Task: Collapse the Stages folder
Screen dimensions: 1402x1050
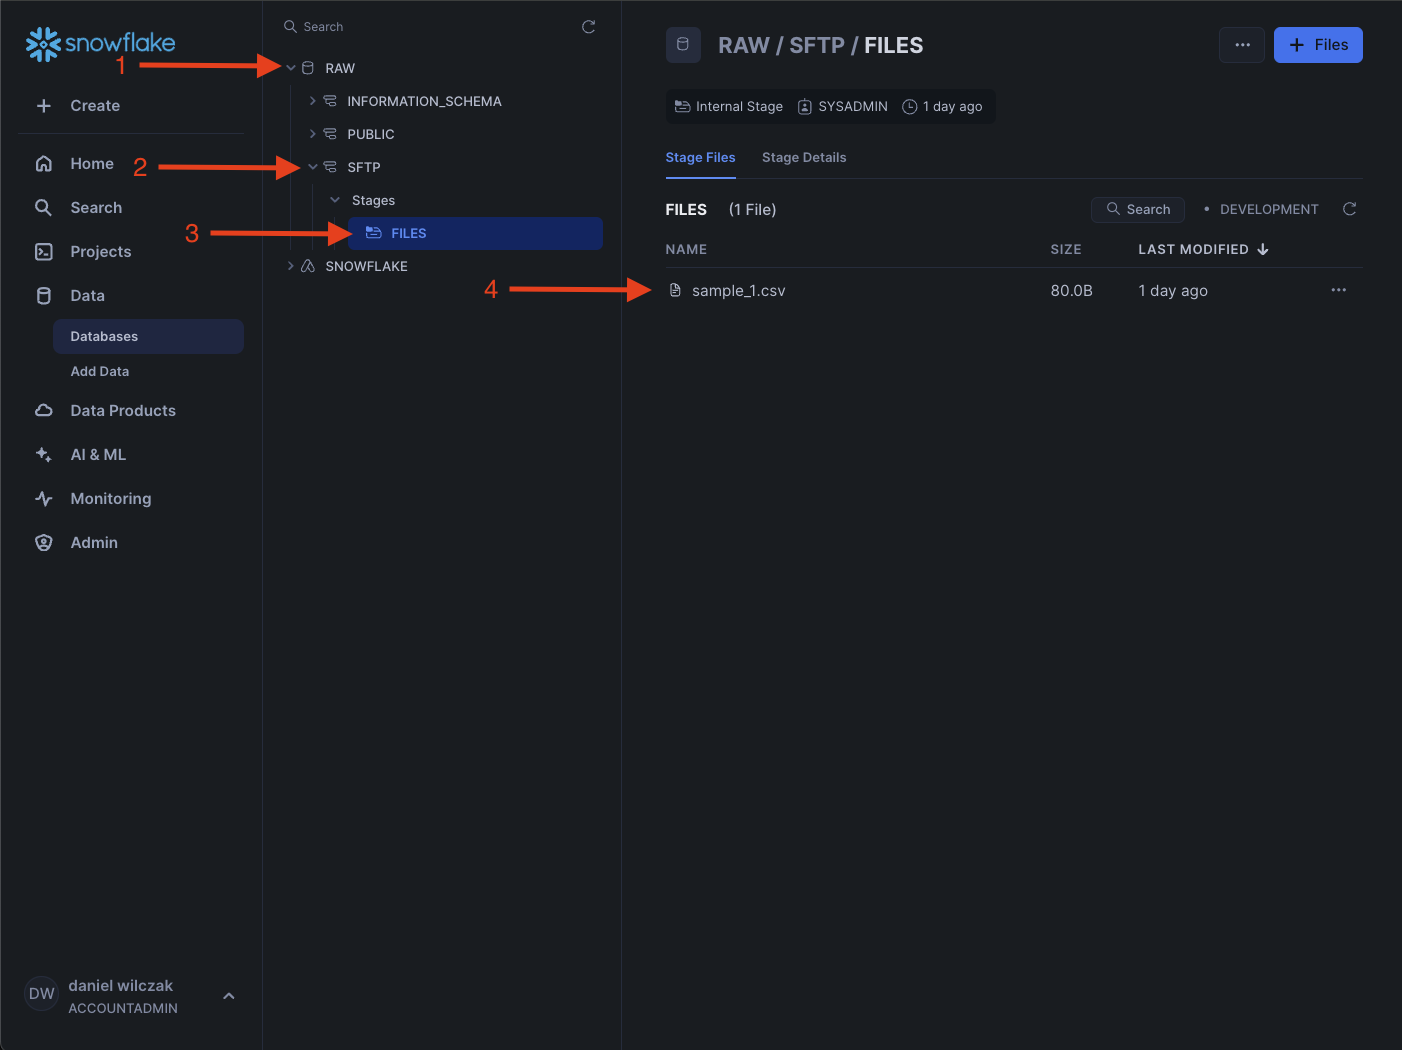Action: (x=335, y=200)
